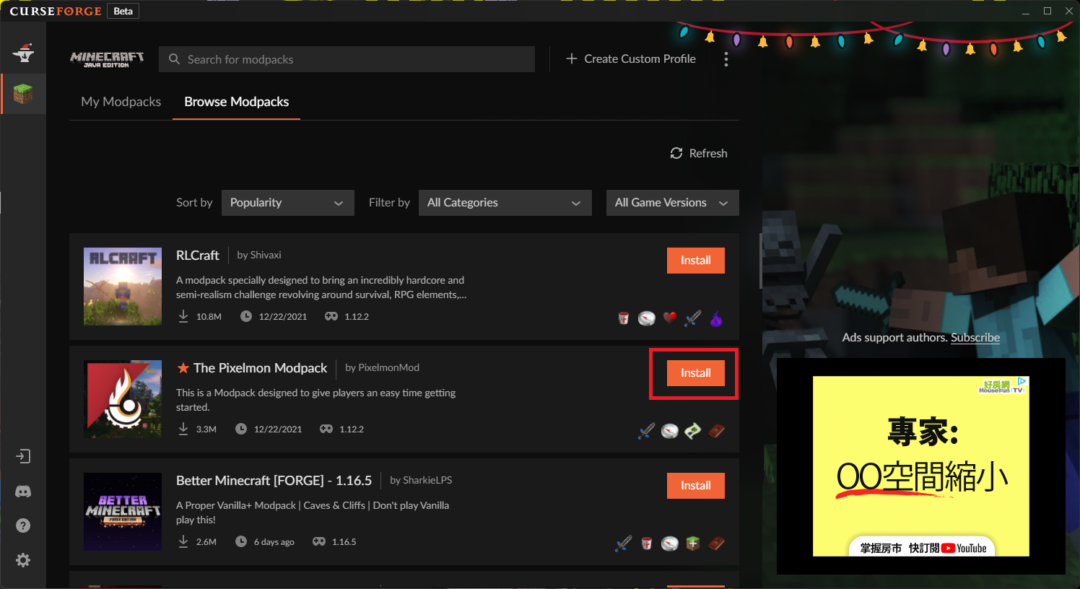Open The Pixelmon Modpack thumbnail
Screen dimensions: 1080x589
tap(123, 399)
